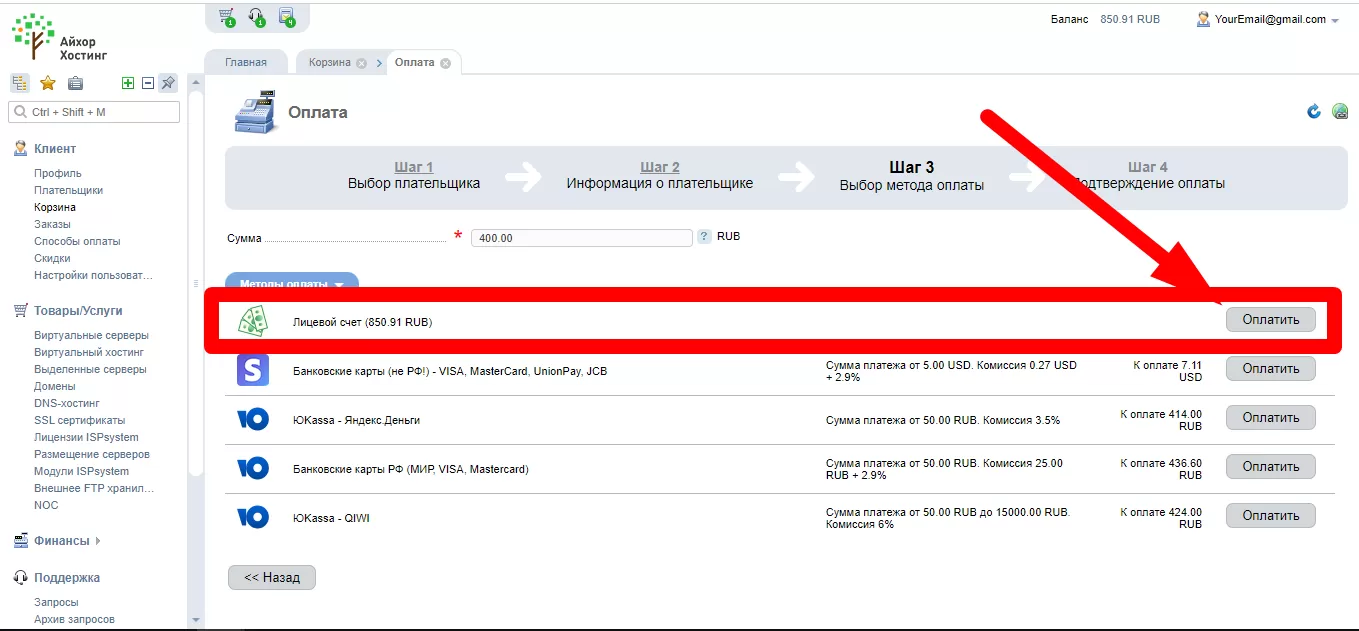
Task: Open the briefcase icon in sidebar
Action: click(75, 83)
